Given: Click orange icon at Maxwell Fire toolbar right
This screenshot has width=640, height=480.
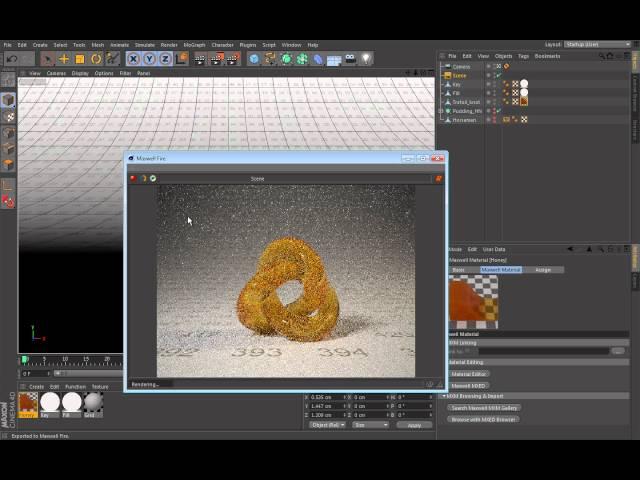Looking at the screenshot, I should 439,179.
